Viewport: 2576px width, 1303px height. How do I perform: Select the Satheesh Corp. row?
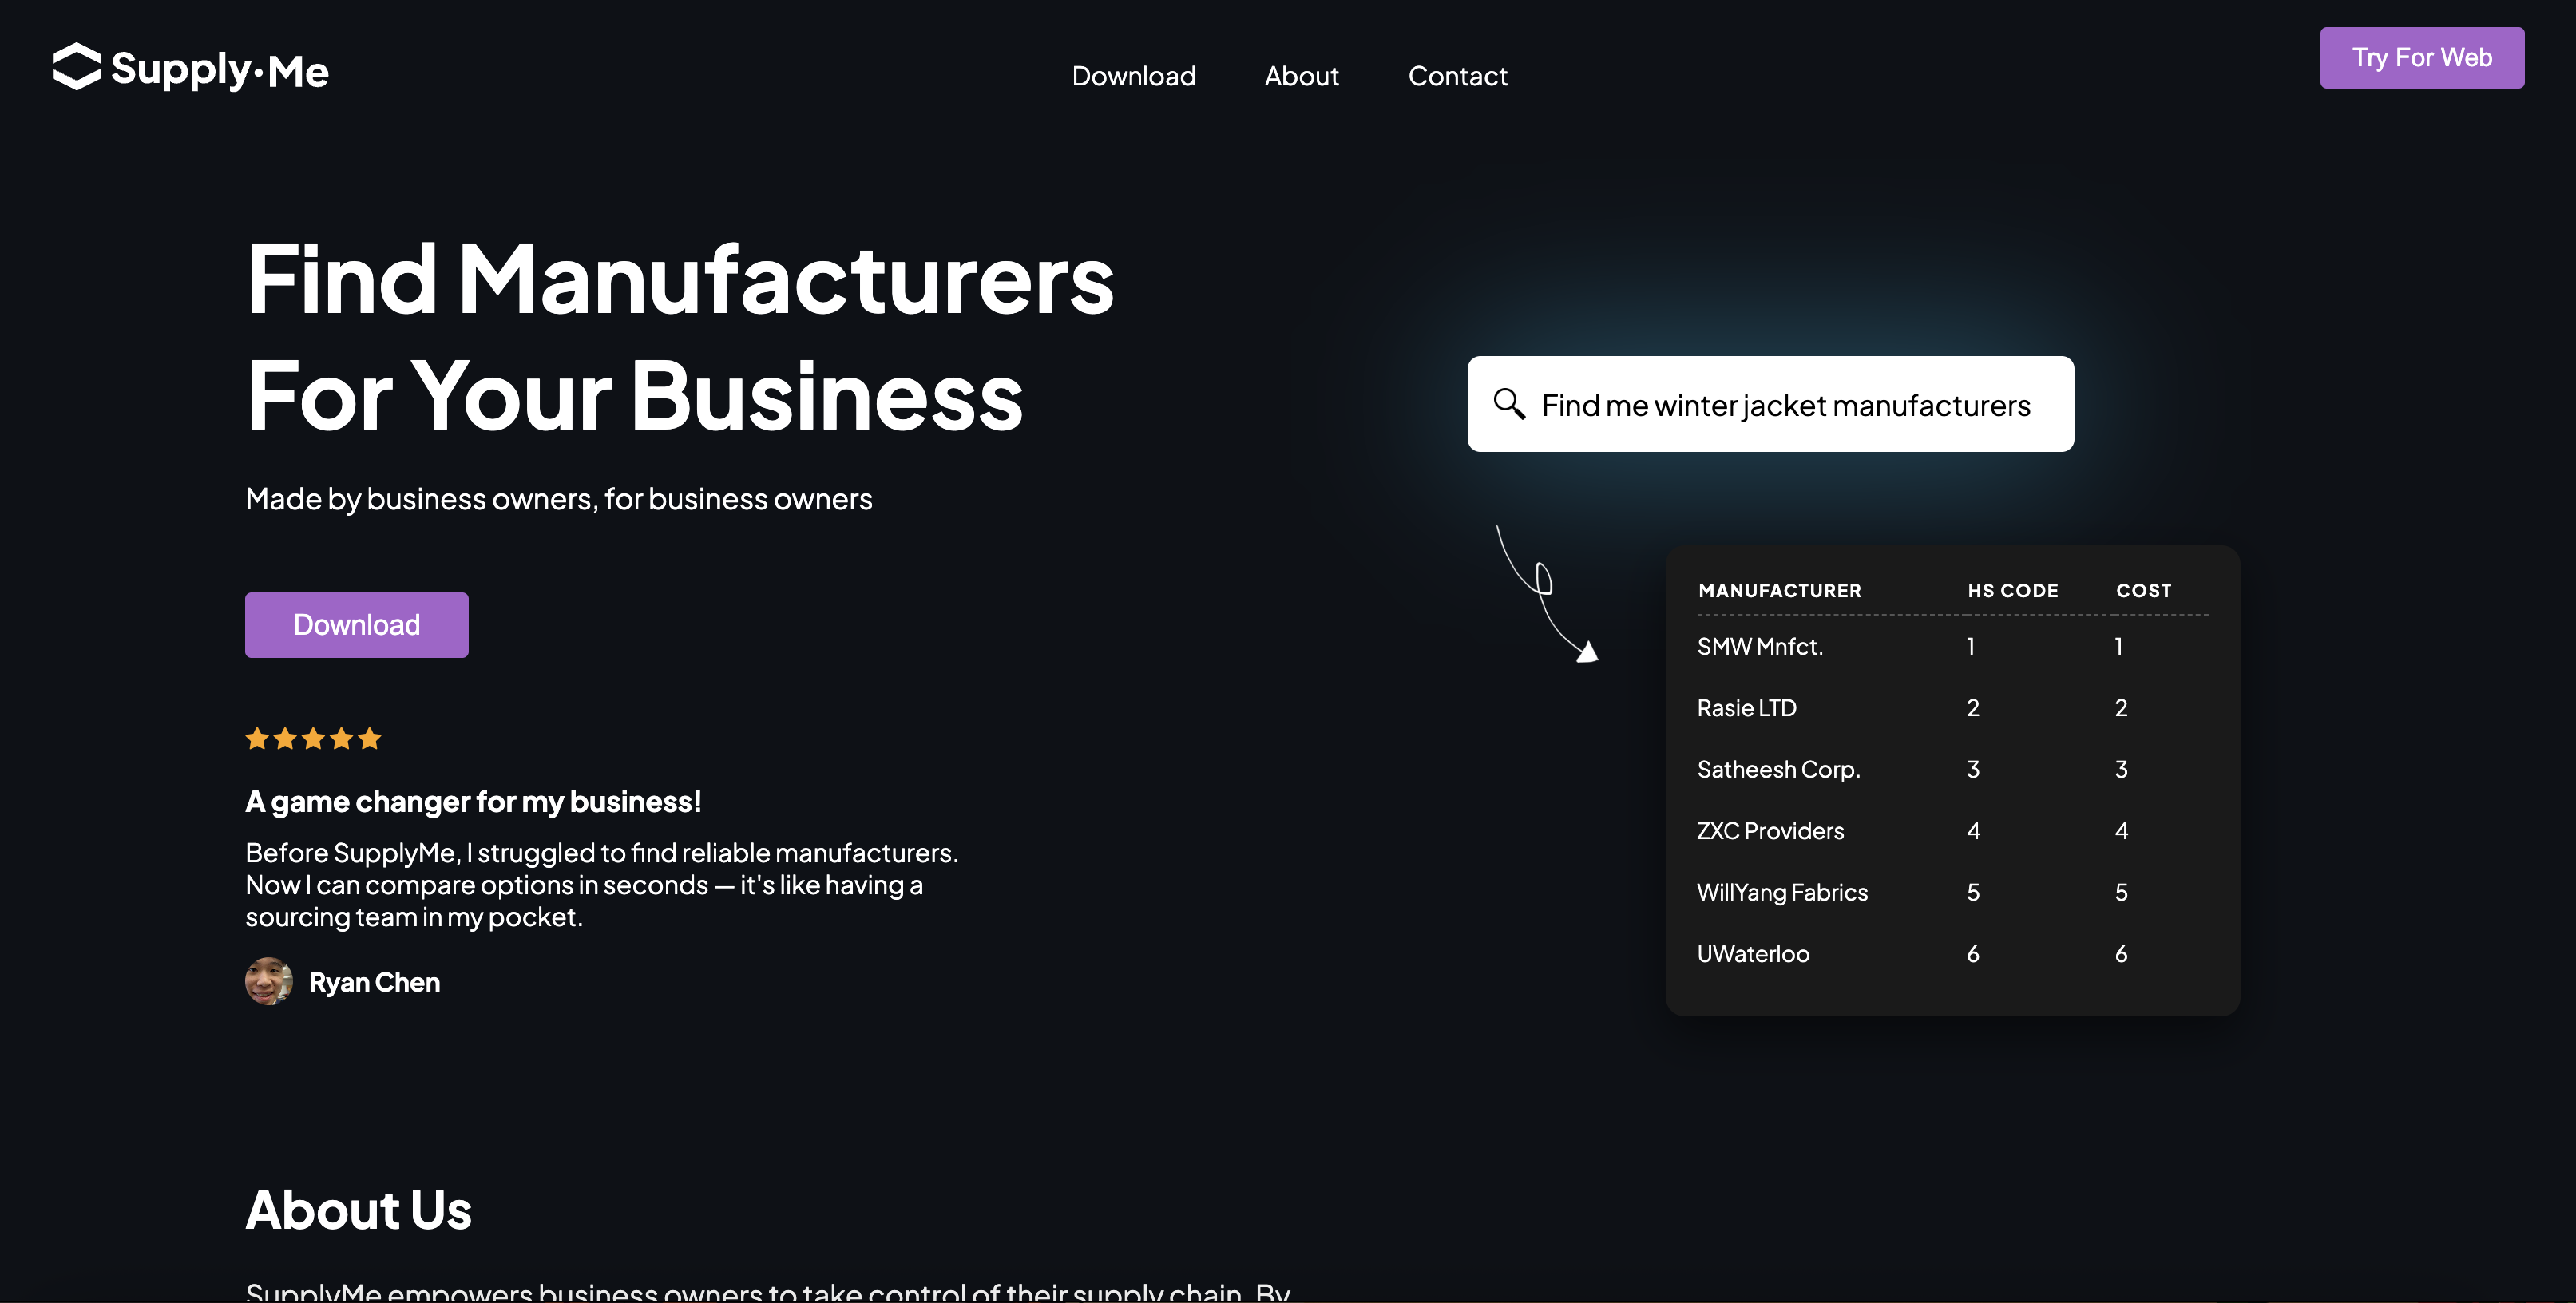tap(1778, 769)
